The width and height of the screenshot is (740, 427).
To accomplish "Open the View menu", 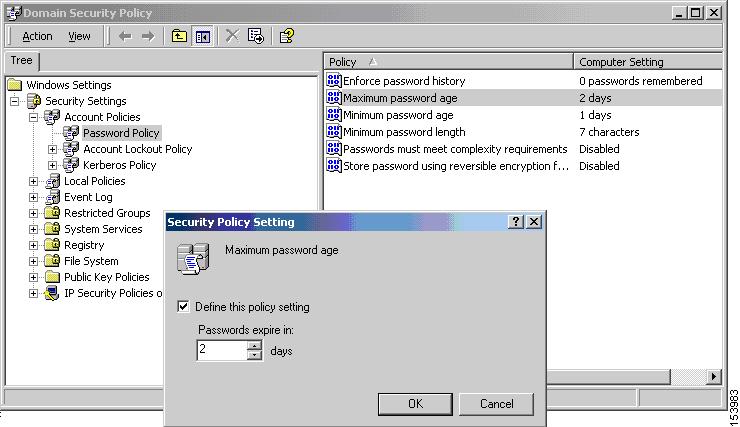I will (79, 36).
